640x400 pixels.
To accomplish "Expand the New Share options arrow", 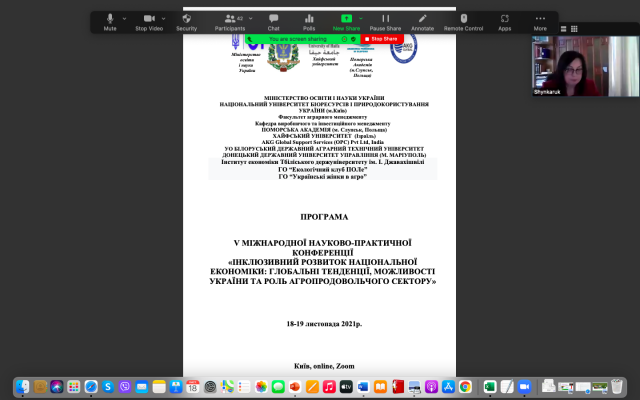I will (361, 18).
